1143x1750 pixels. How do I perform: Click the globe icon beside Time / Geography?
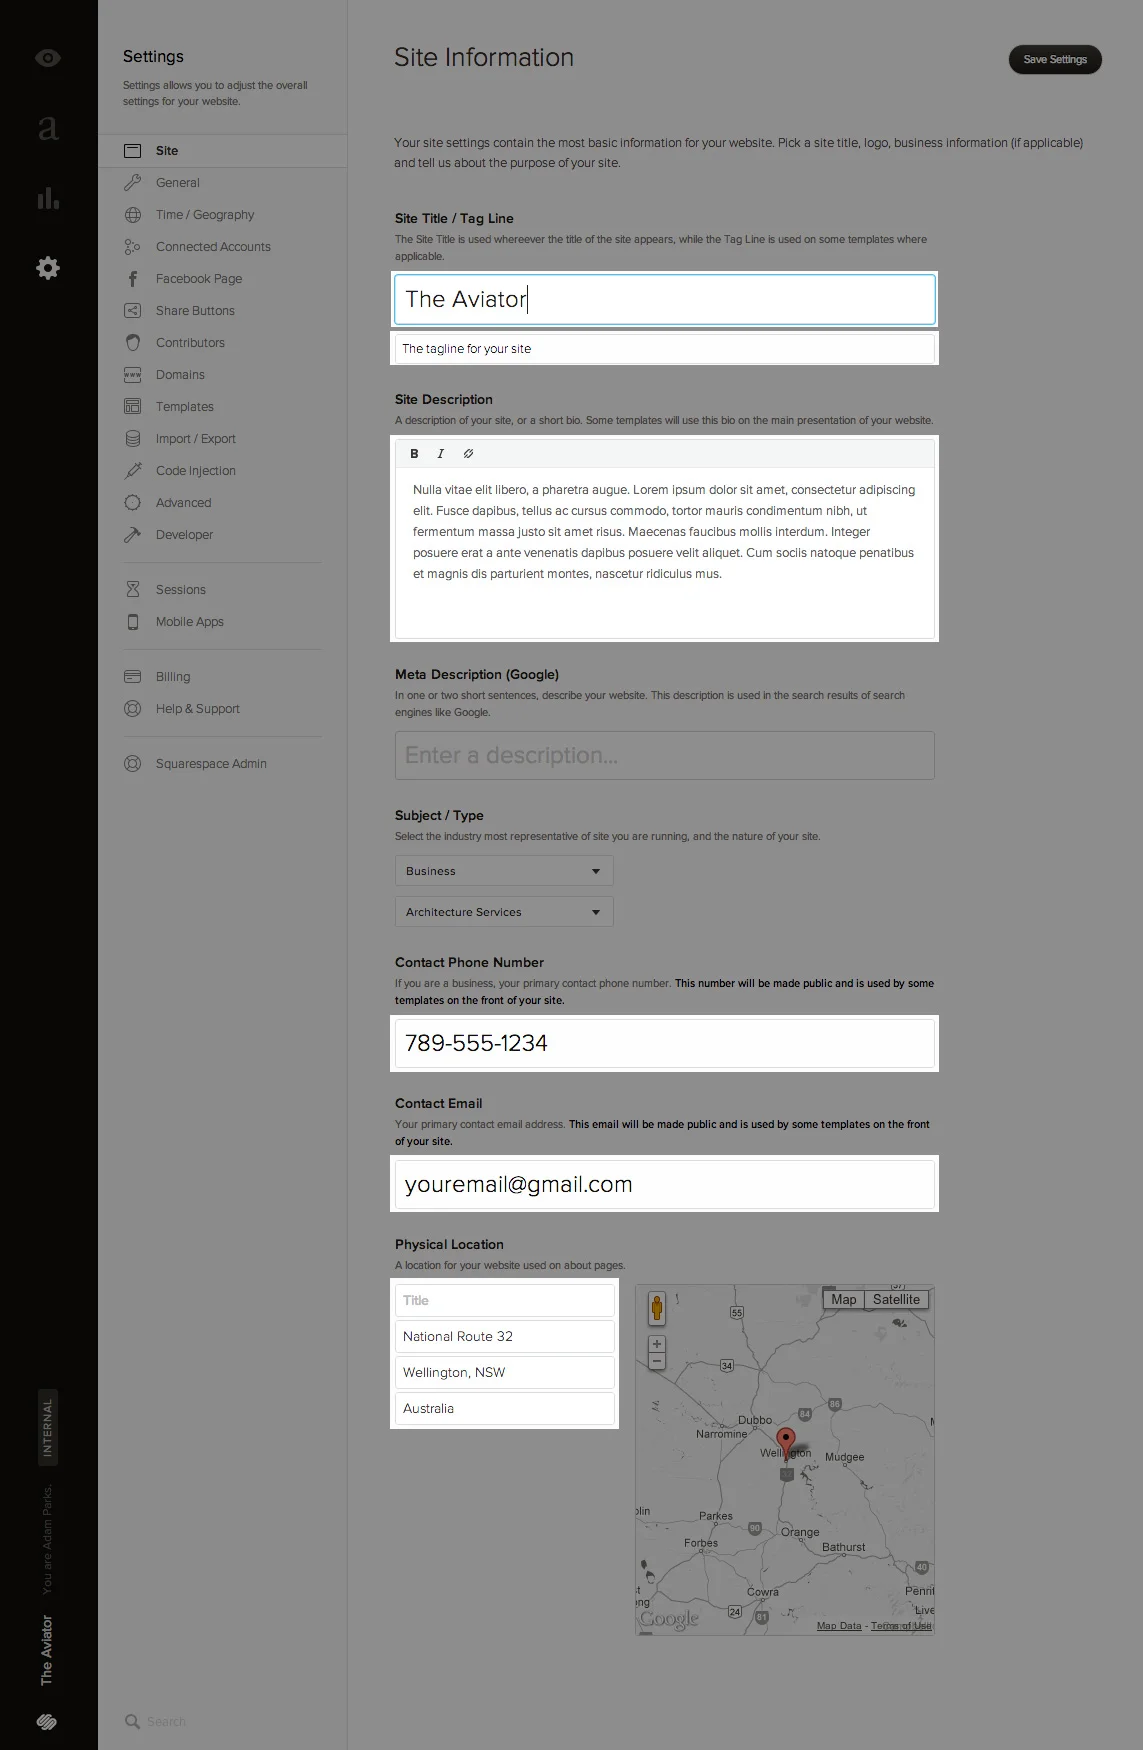pos(132,215)
